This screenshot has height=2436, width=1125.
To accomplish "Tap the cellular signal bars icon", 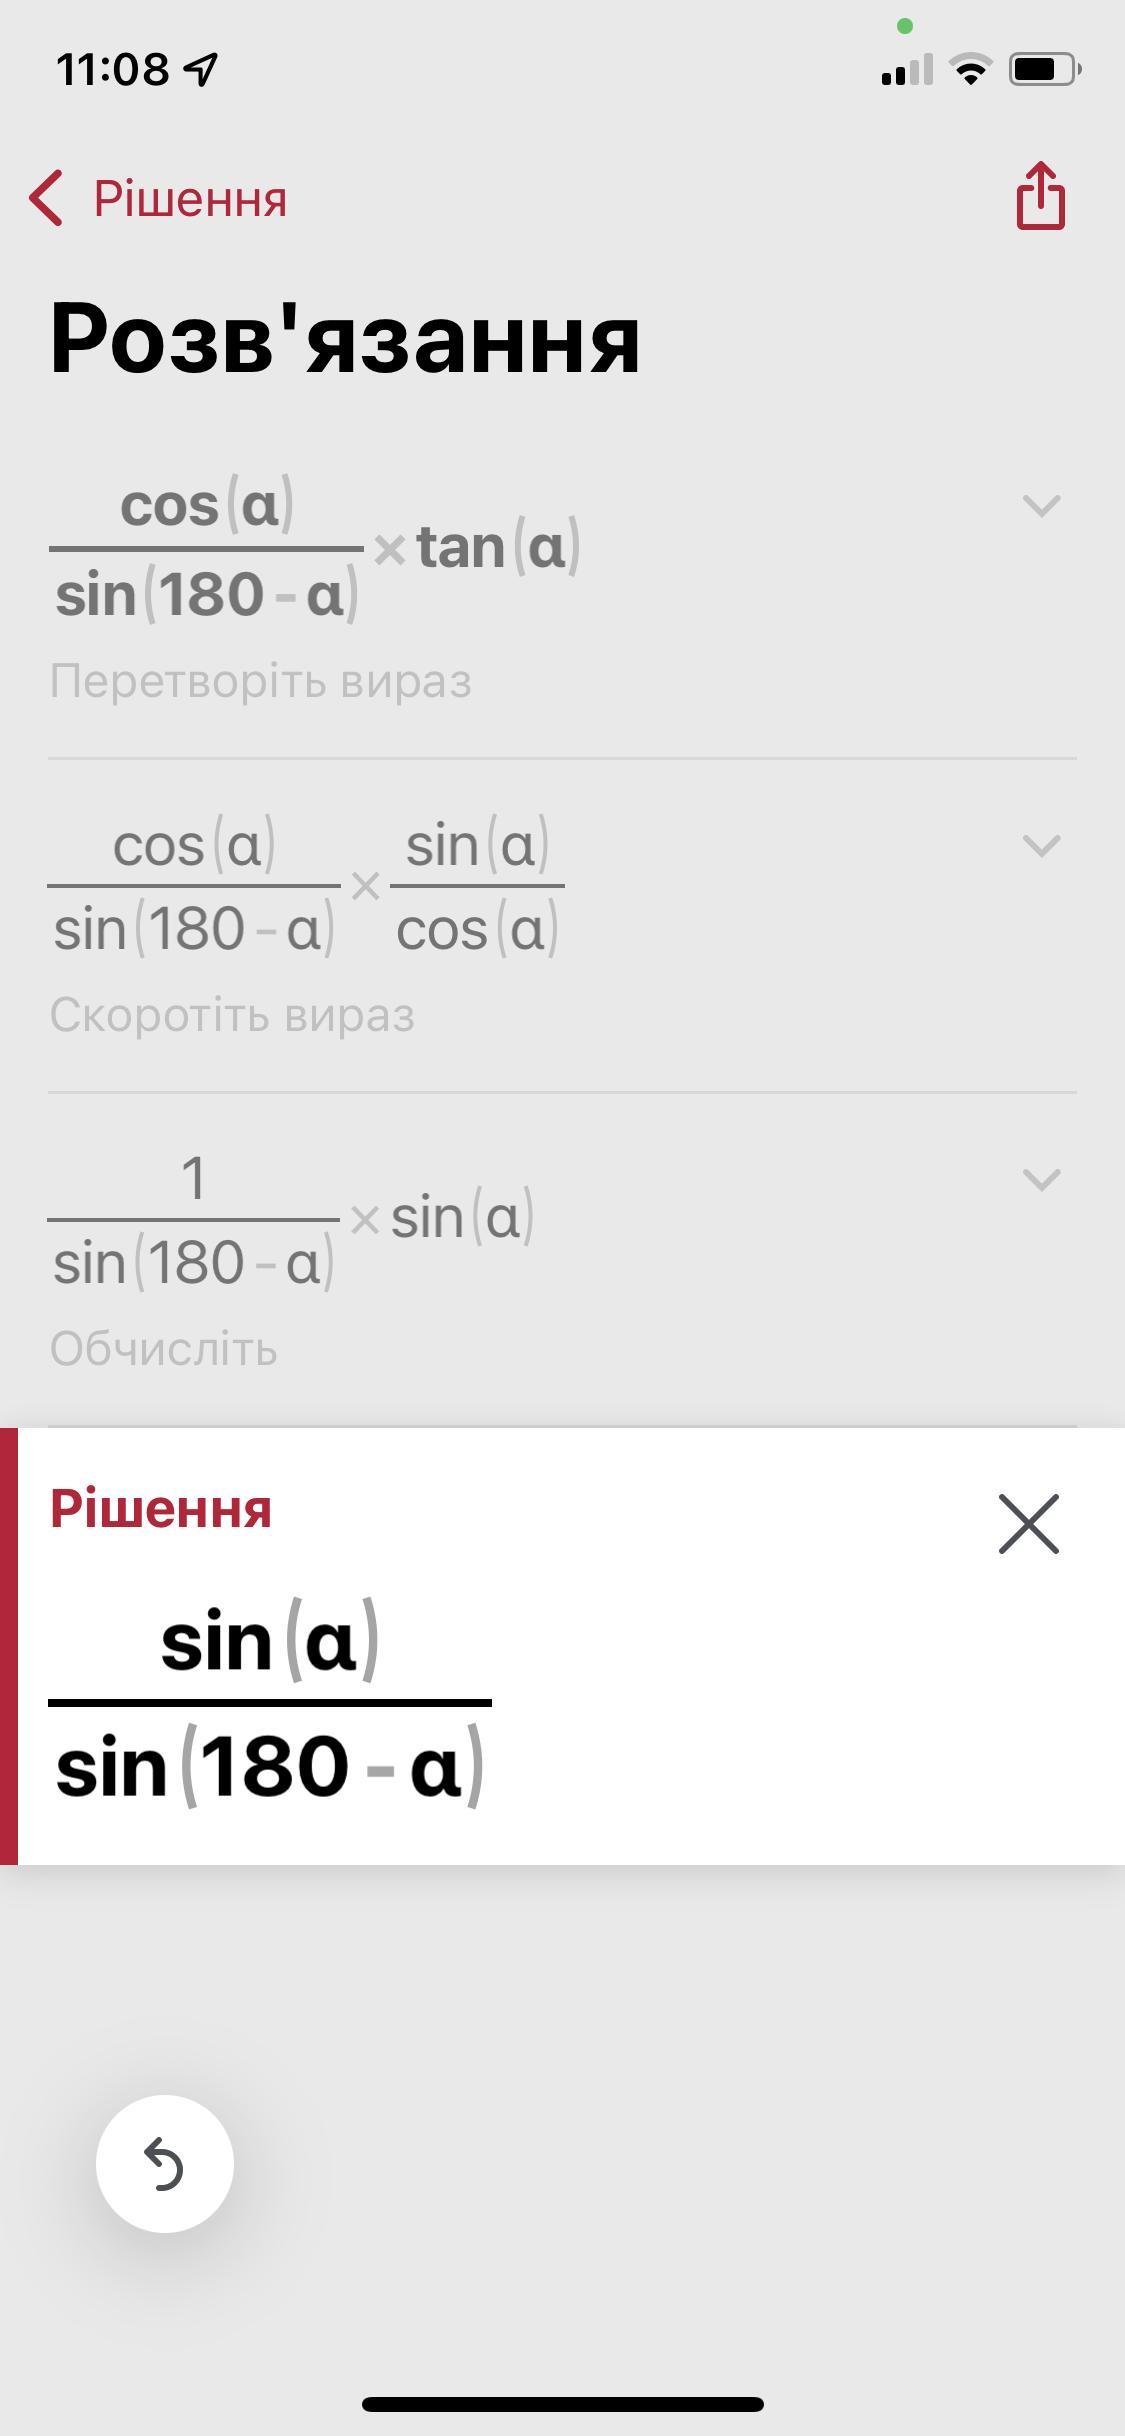I will pos(907,69).
